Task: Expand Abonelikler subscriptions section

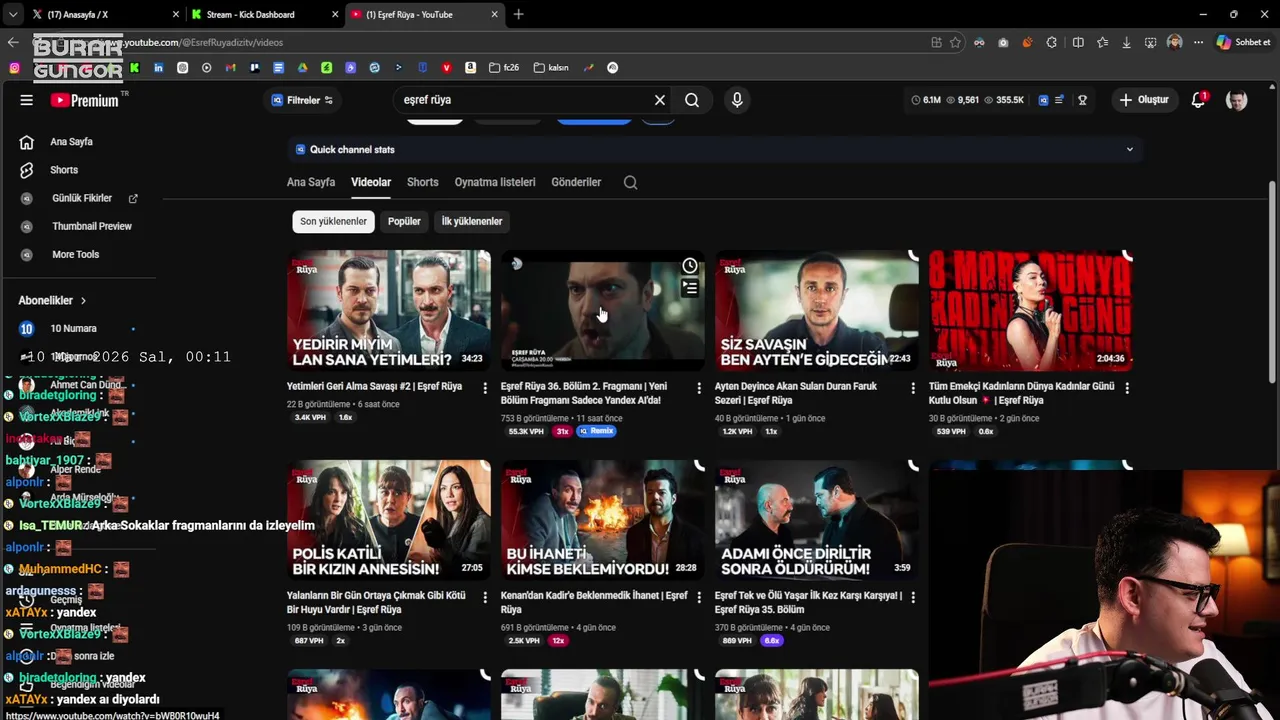Action: pyautogui.click(x=52, y=300)
